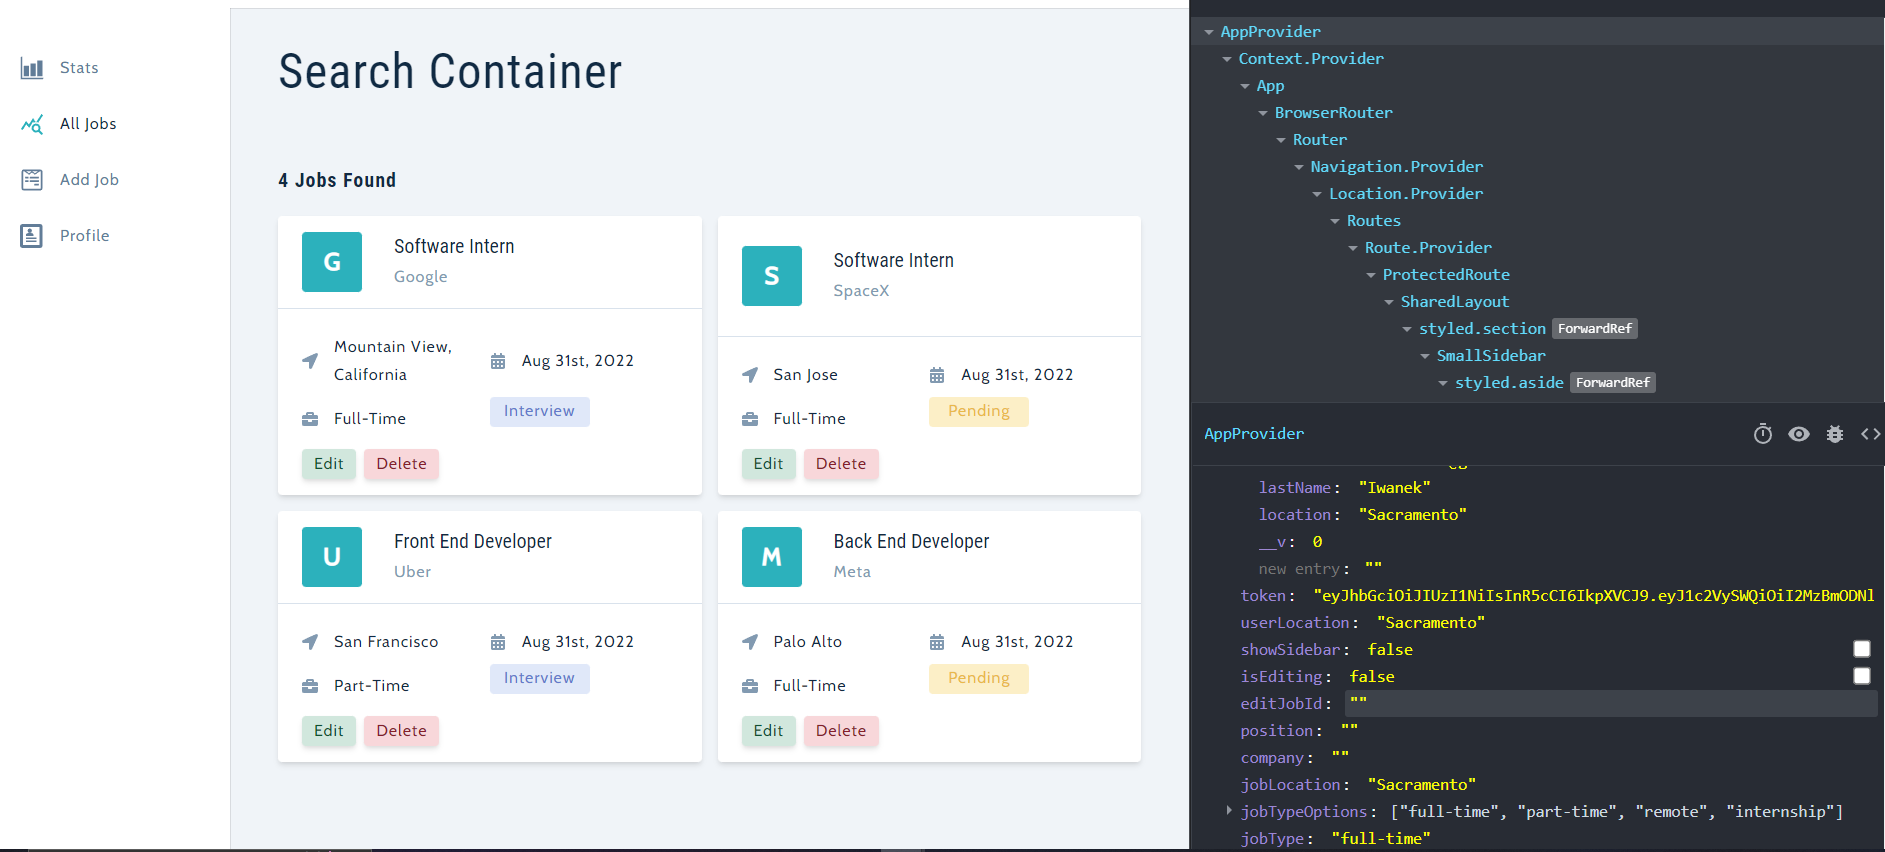Collapse the BrowserRouter node arrow

[x=1263, y=113]
